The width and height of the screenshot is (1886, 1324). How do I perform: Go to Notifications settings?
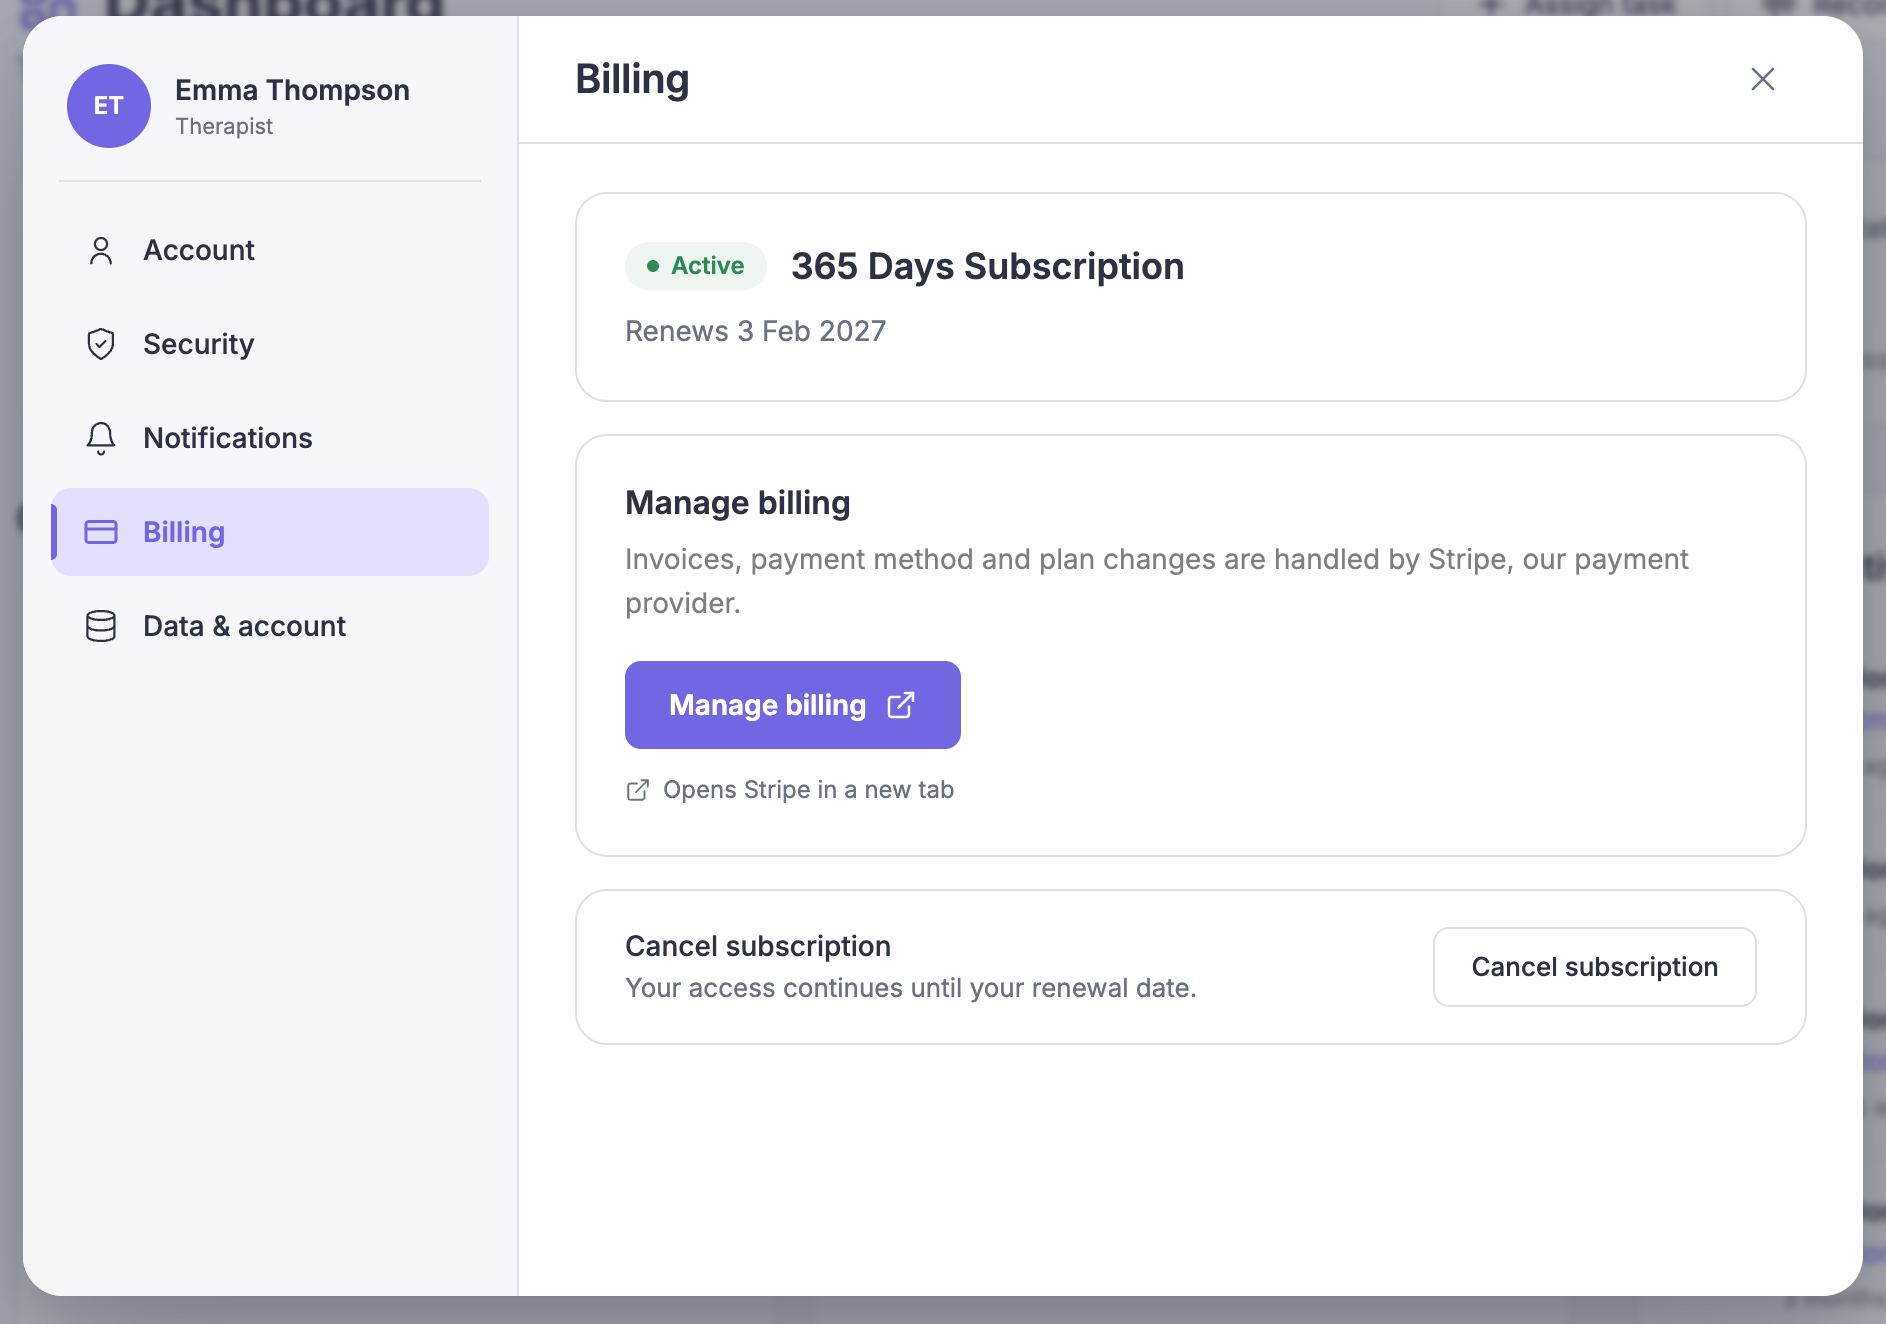(x=270, y=438)
